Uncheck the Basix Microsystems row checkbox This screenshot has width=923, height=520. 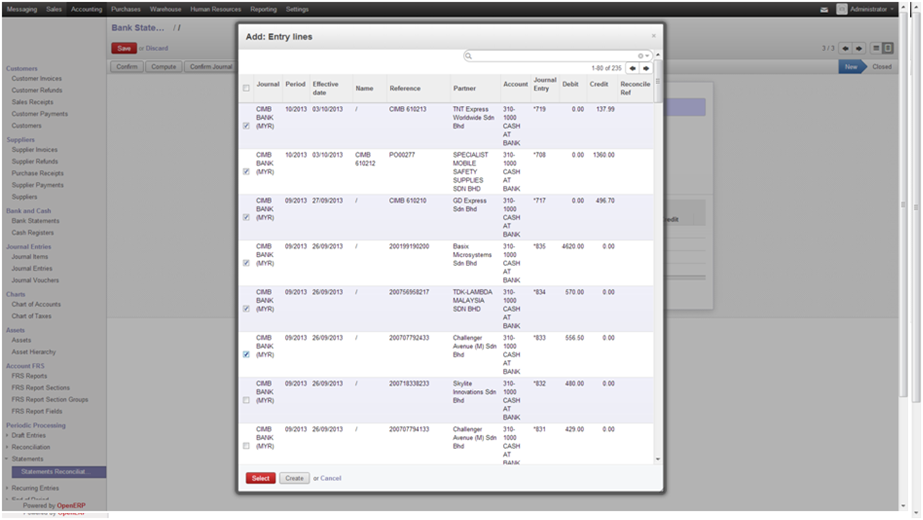click(x=246, y=263)
